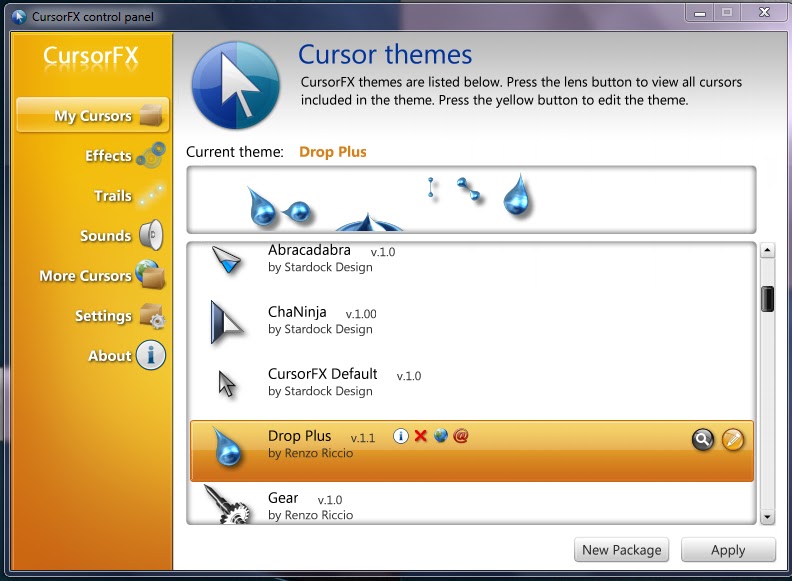Viewport: 792px width, 581px height.
Task: Click the Abracadabra cursor thumbnail
Action: pyautogui.click(x=226, y=260)
